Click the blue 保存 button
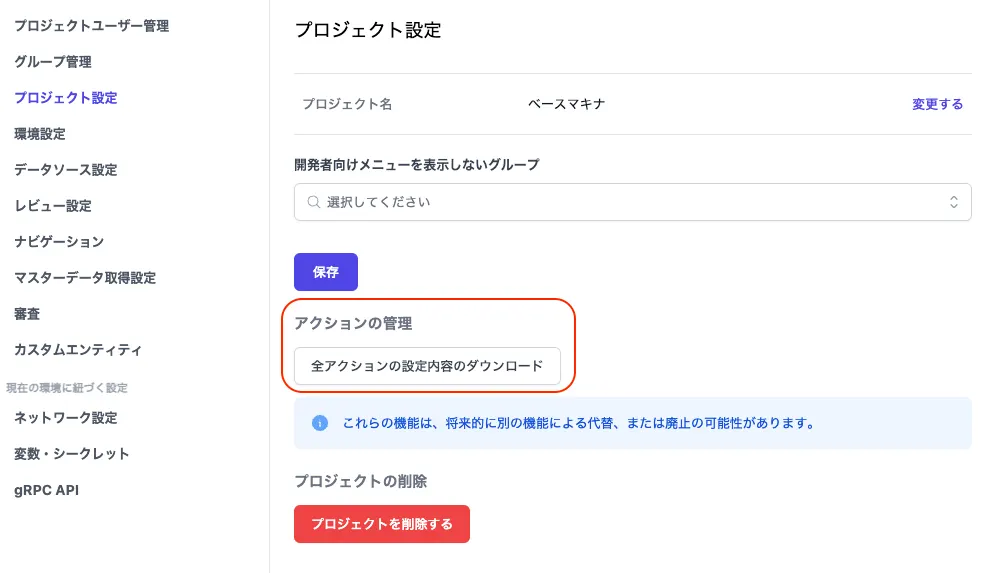The width and height of the screenshot is (983, 573). click(x=326, y=272)
